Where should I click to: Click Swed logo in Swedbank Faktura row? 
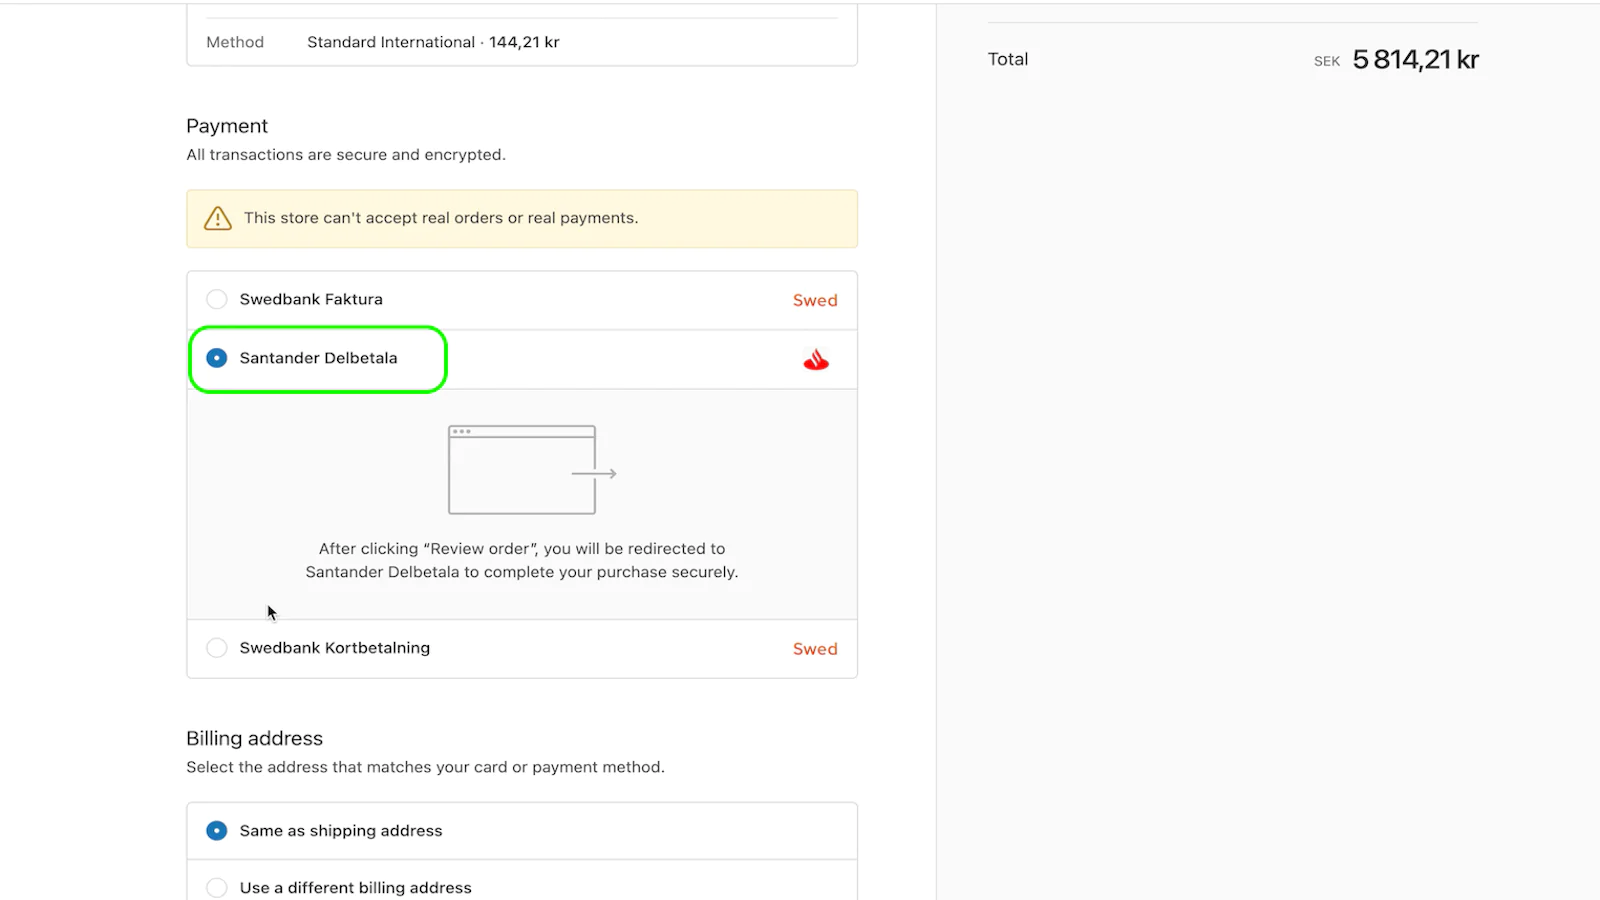(815, 300)
